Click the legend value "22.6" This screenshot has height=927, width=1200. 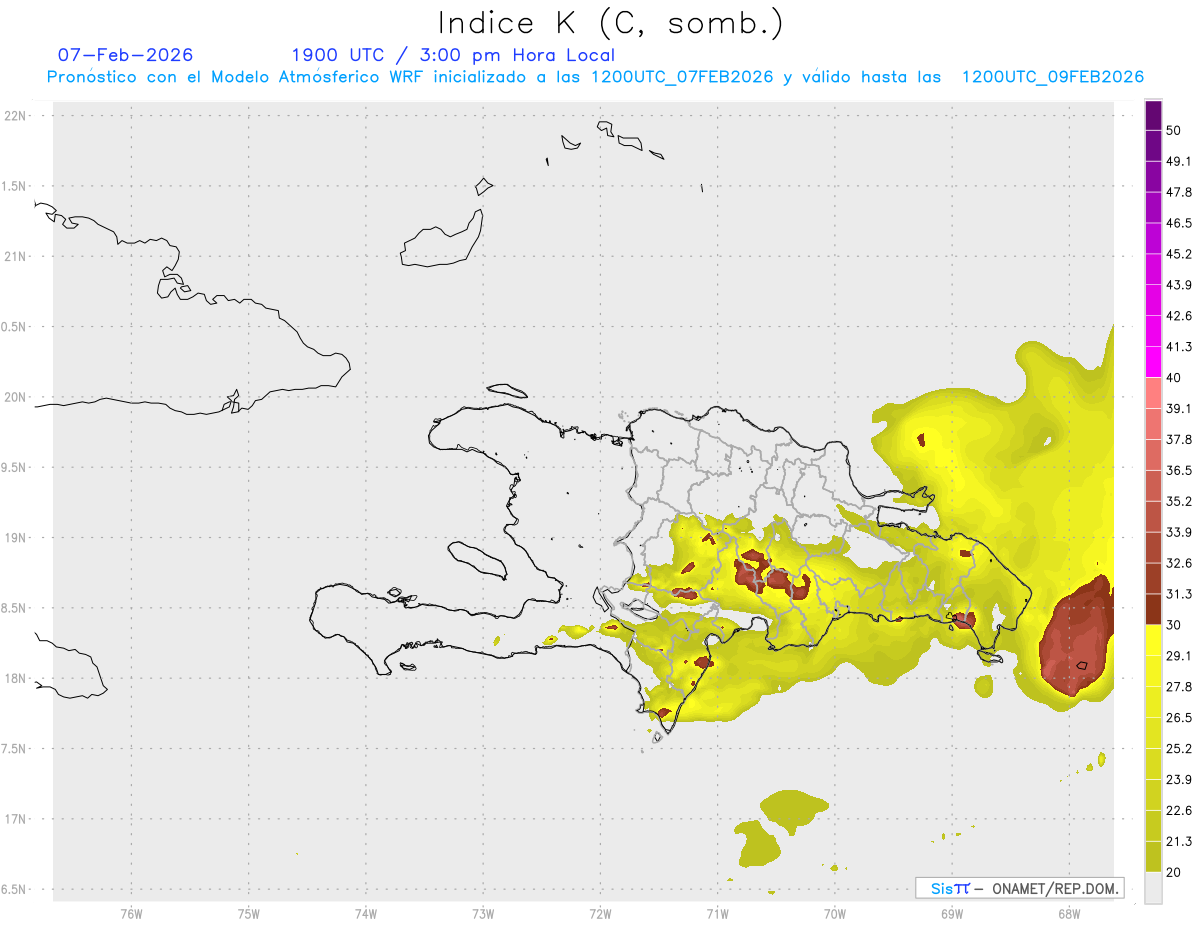[1179, 811]
